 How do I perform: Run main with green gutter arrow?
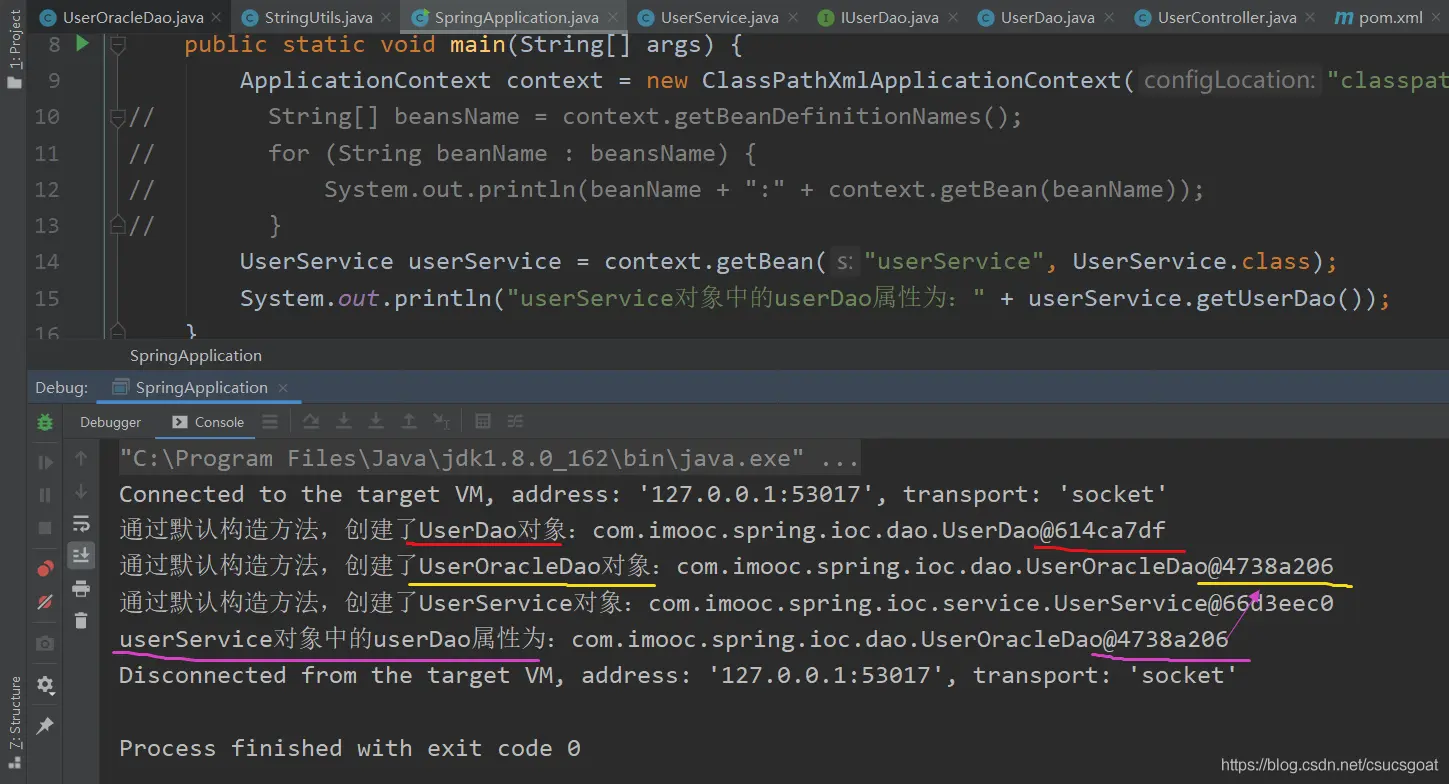coord(83,44)
